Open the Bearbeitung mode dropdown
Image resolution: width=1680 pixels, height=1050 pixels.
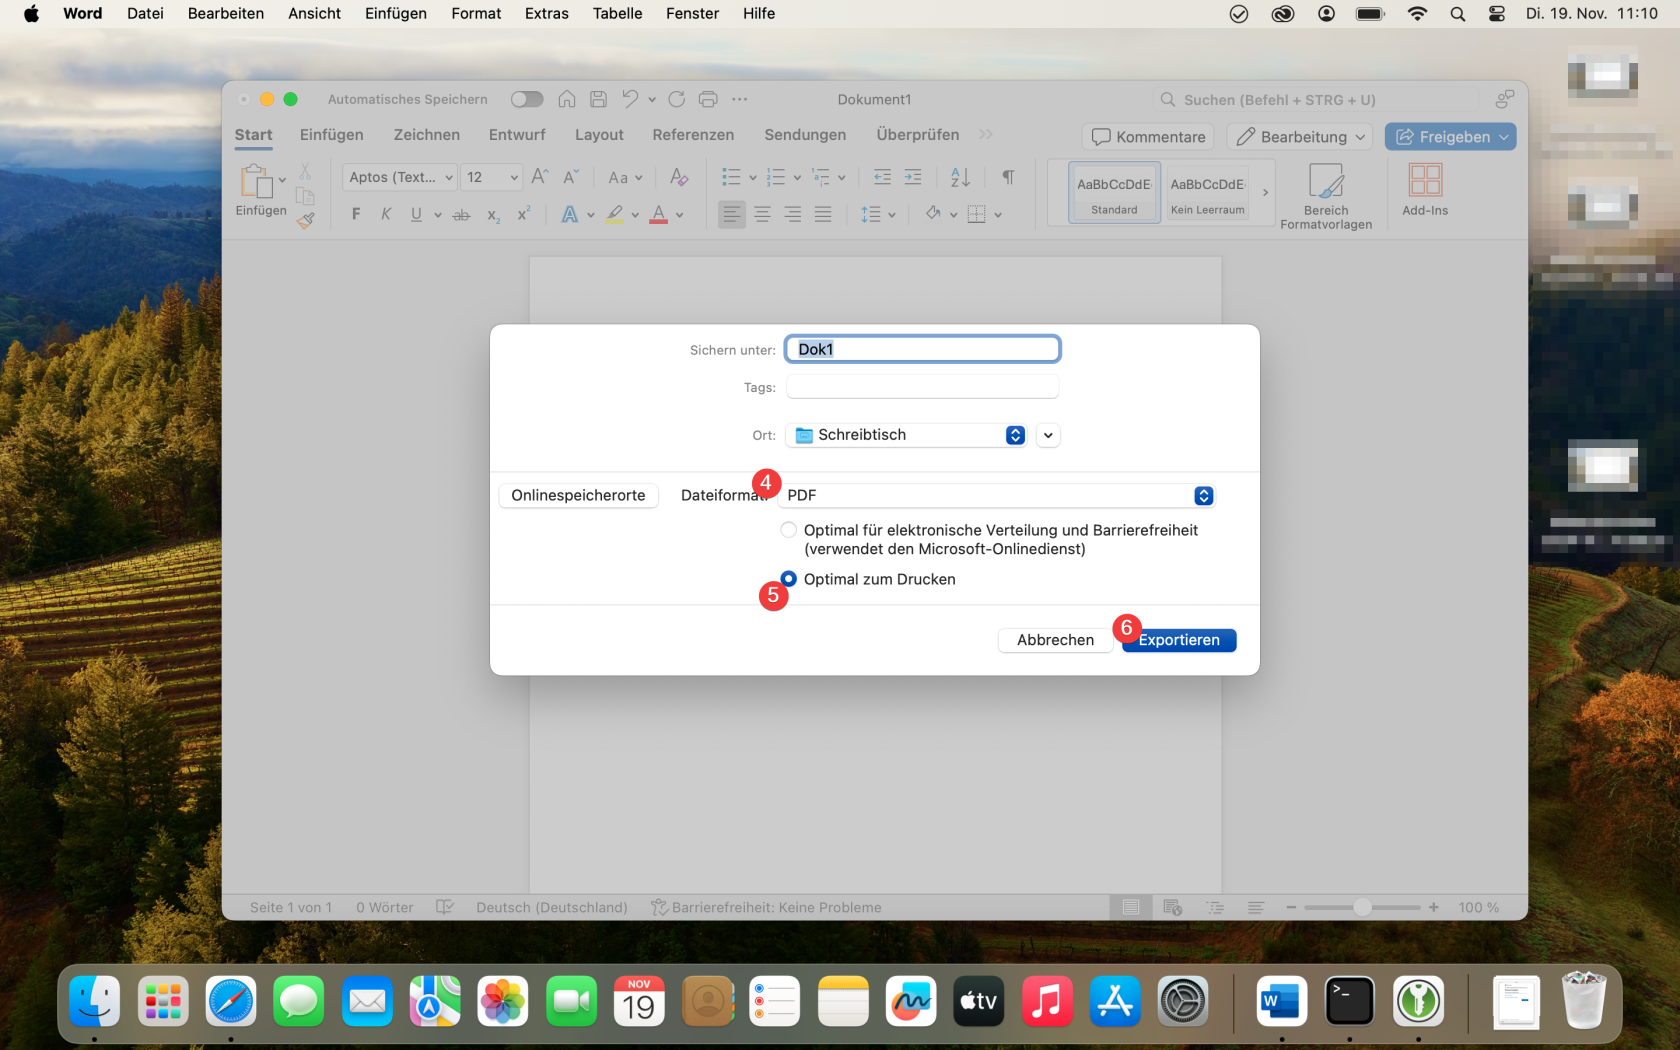1301,137
